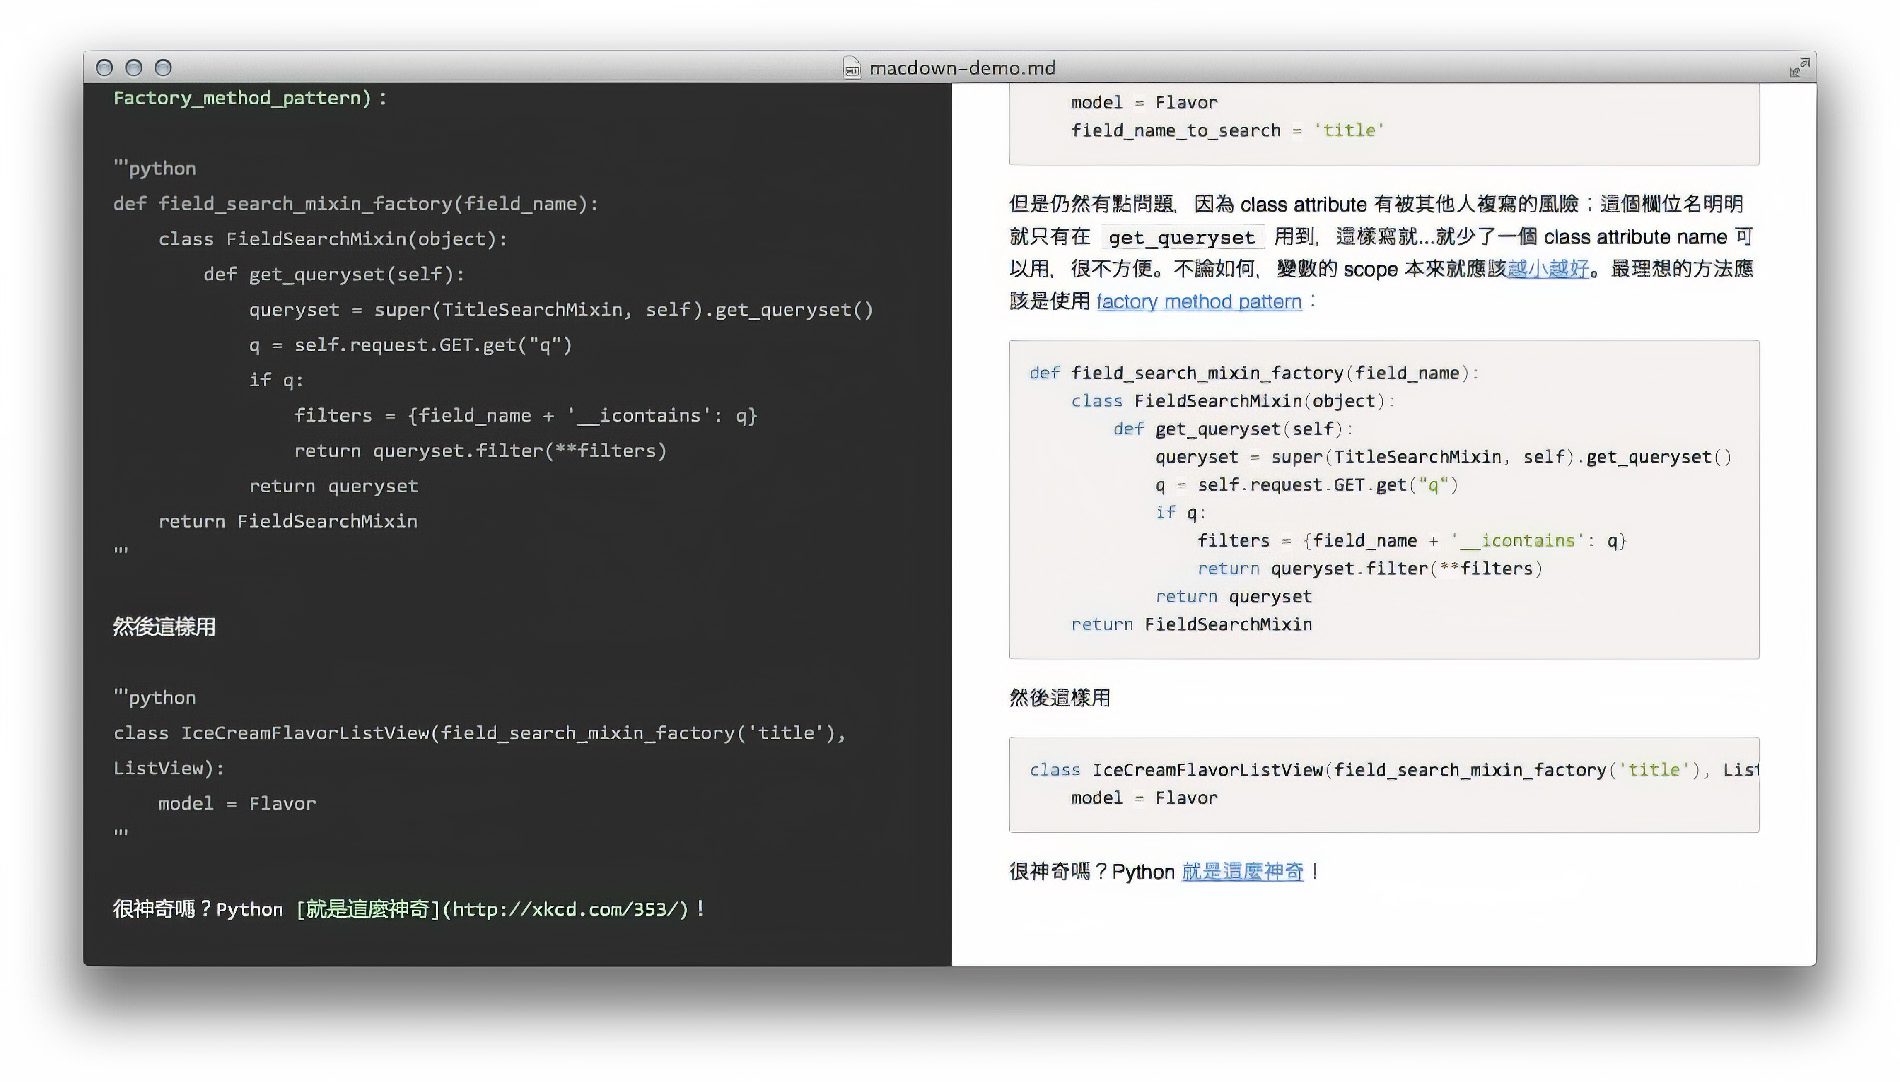Click the macdown-demo.md window title
Screen dimensions: 1900x1082
coord(962,68)
